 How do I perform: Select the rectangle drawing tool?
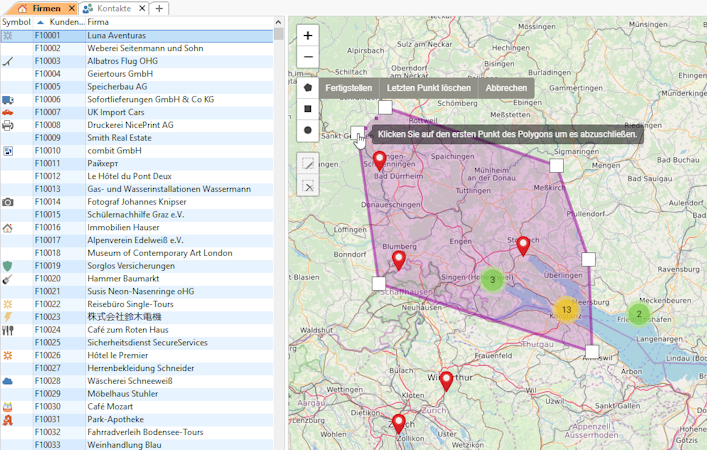pyautogui.click(x=308, y=109)
